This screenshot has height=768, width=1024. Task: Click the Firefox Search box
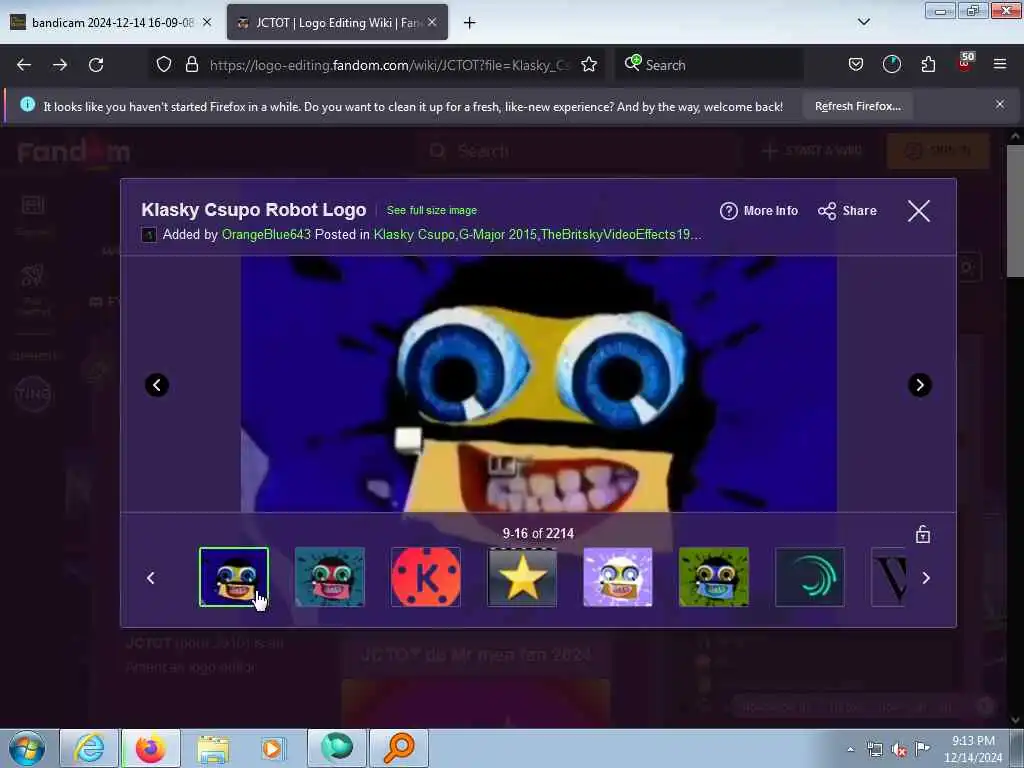pyautogui.click(x=709, y=65)
